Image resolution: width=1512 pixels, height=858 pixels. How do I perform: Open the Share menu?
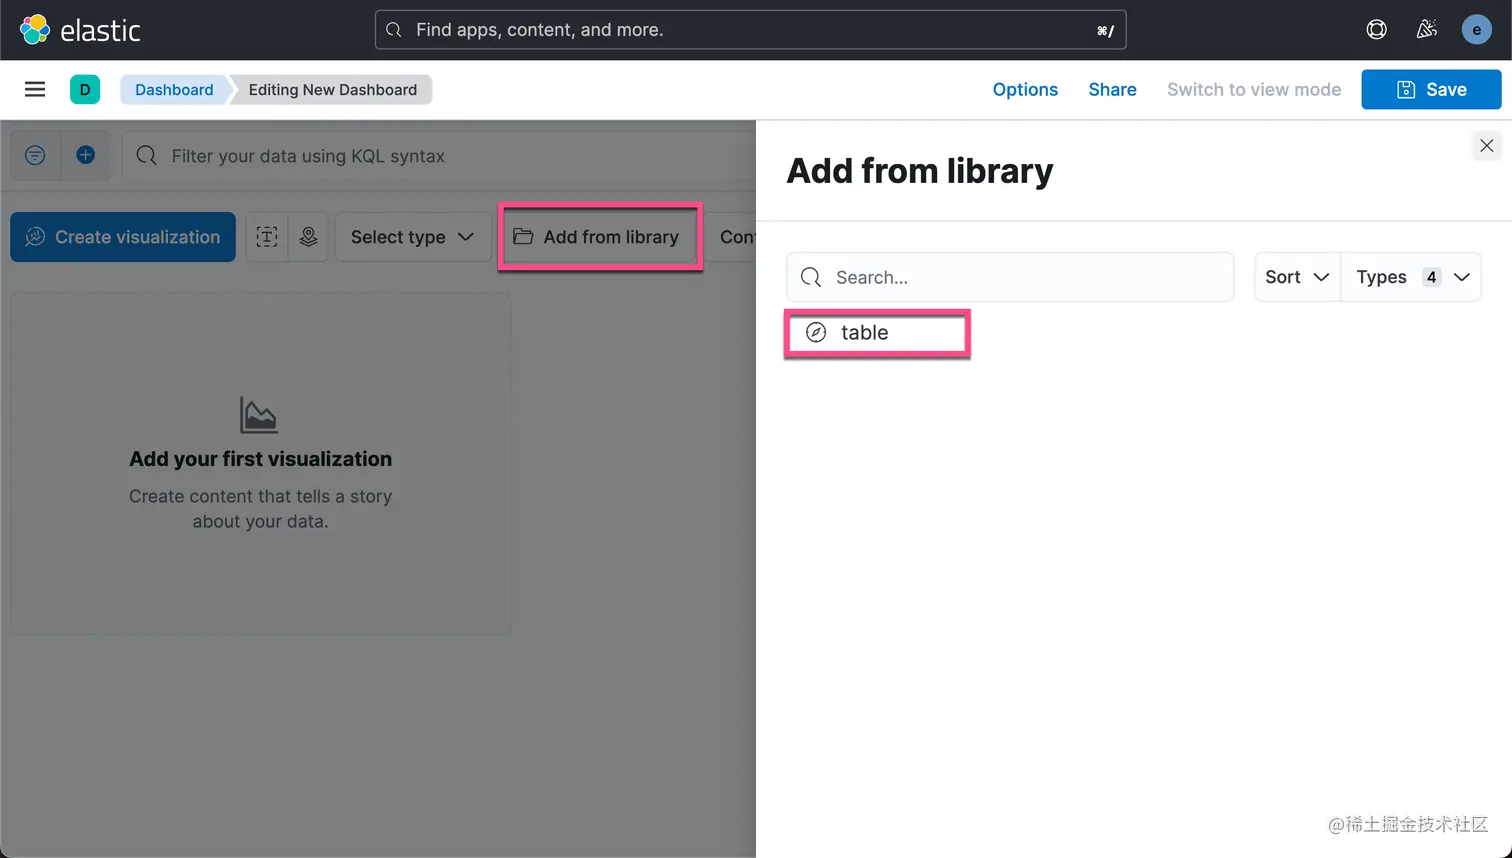1112,89
